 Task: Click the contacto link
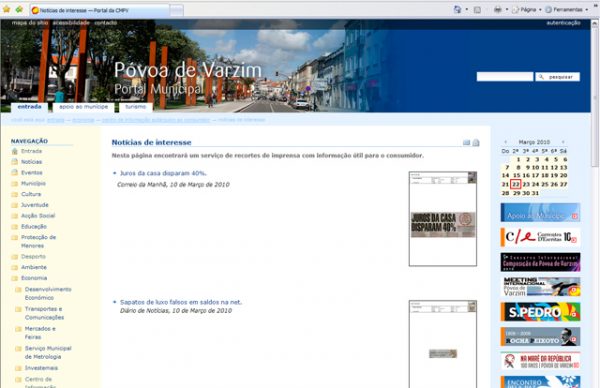tap(106, 23)
